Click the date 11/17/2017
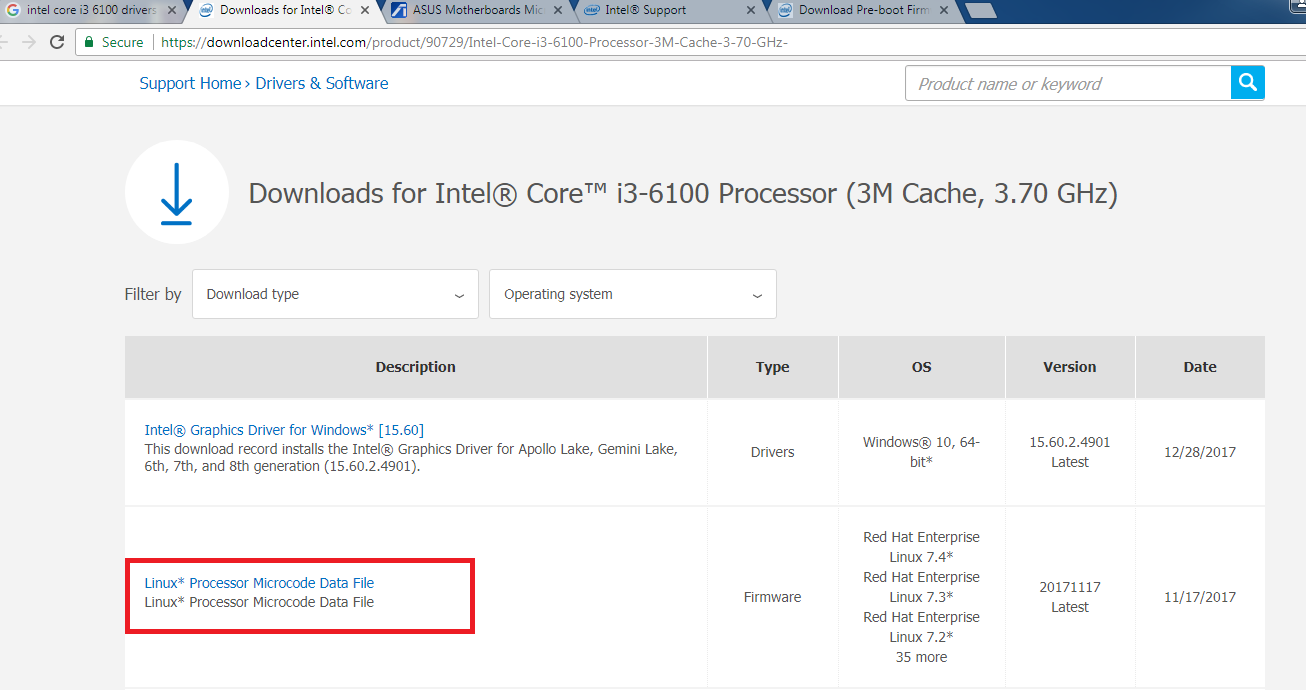 click(1200, 597)
